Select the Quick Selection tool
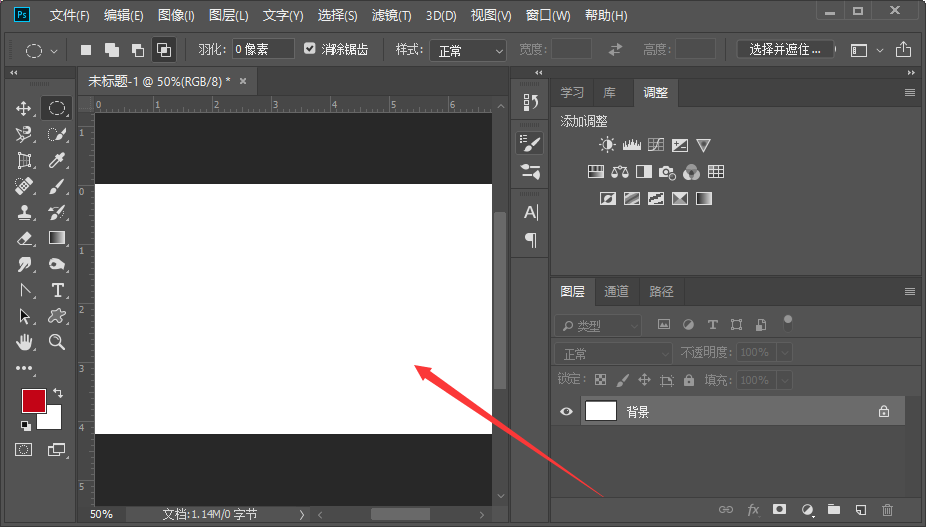Screen dimensions: 926x527 tap(57, 135)
